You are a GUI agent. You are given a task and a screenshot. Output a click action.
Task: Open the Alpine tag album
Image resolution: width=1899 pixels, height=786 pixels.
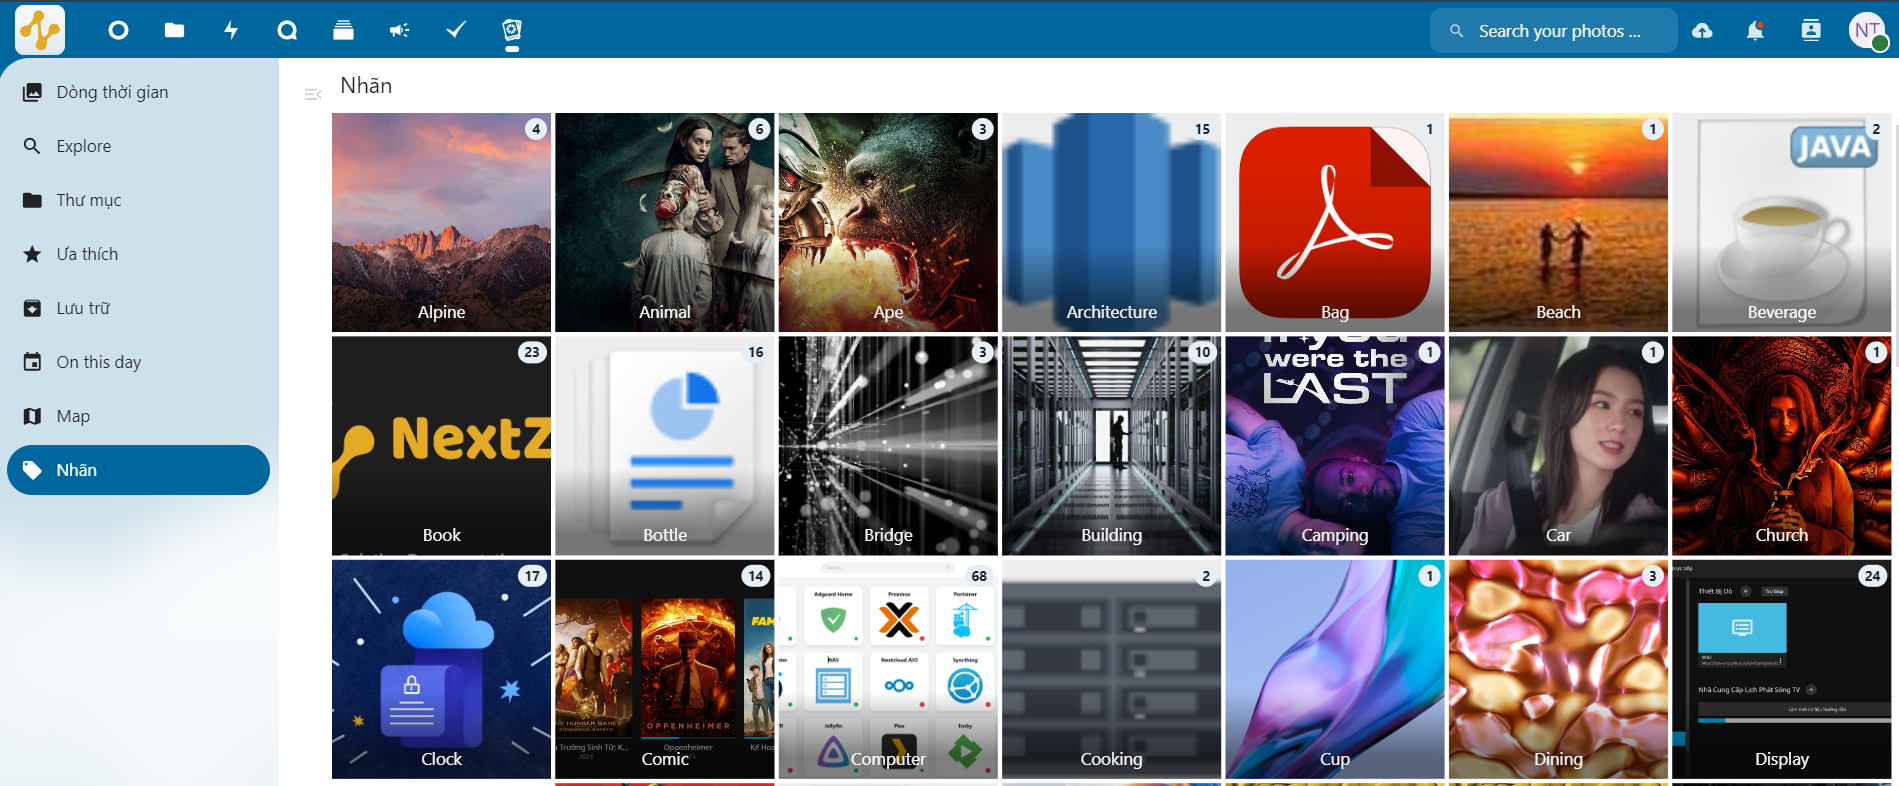(441, 222)
